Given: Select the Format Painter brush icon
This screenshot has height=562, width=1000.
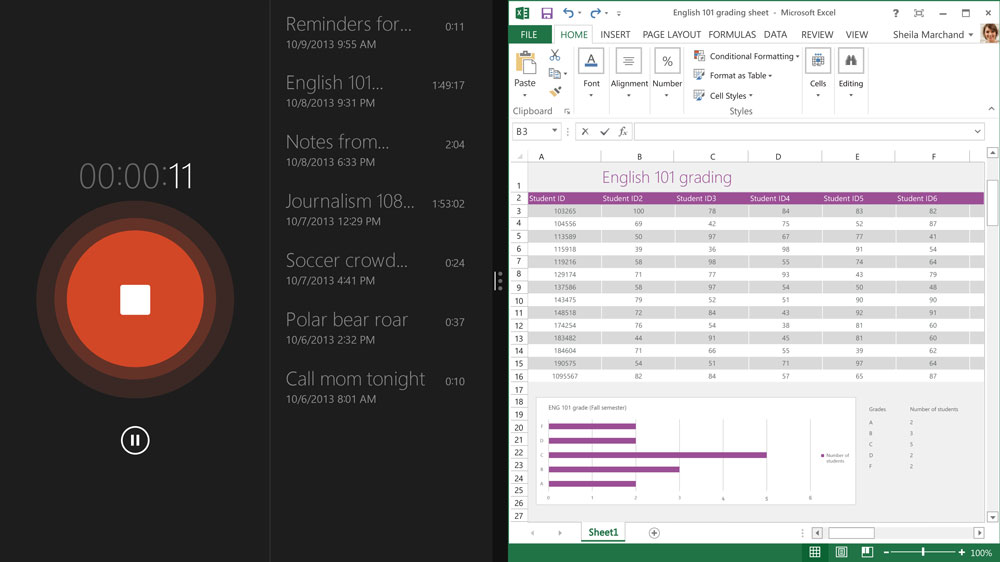Looking at the screenshot, I should click(x=555, y=92).
